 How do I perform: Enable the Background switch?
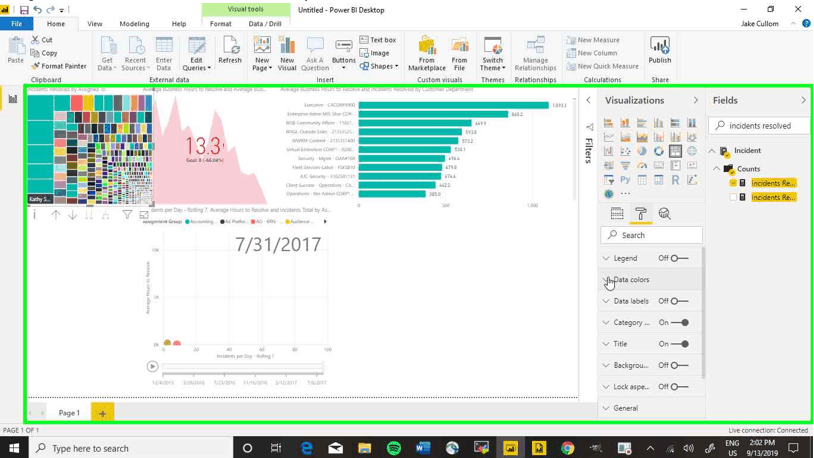679,366
